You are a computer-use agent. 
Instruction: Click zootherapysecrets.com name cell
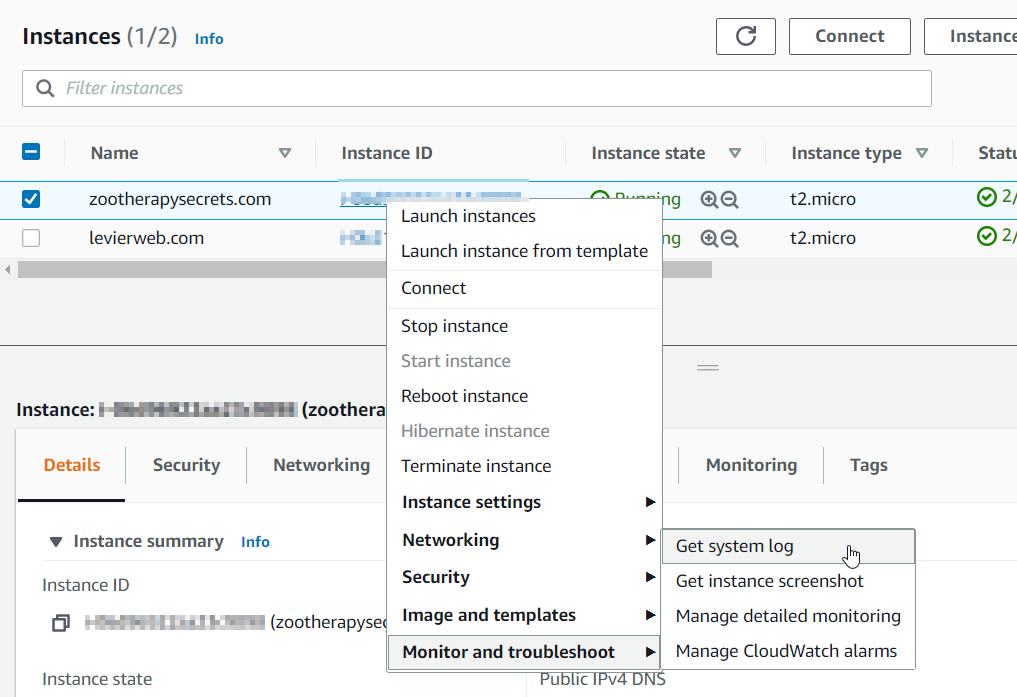[x=180, y=200]
